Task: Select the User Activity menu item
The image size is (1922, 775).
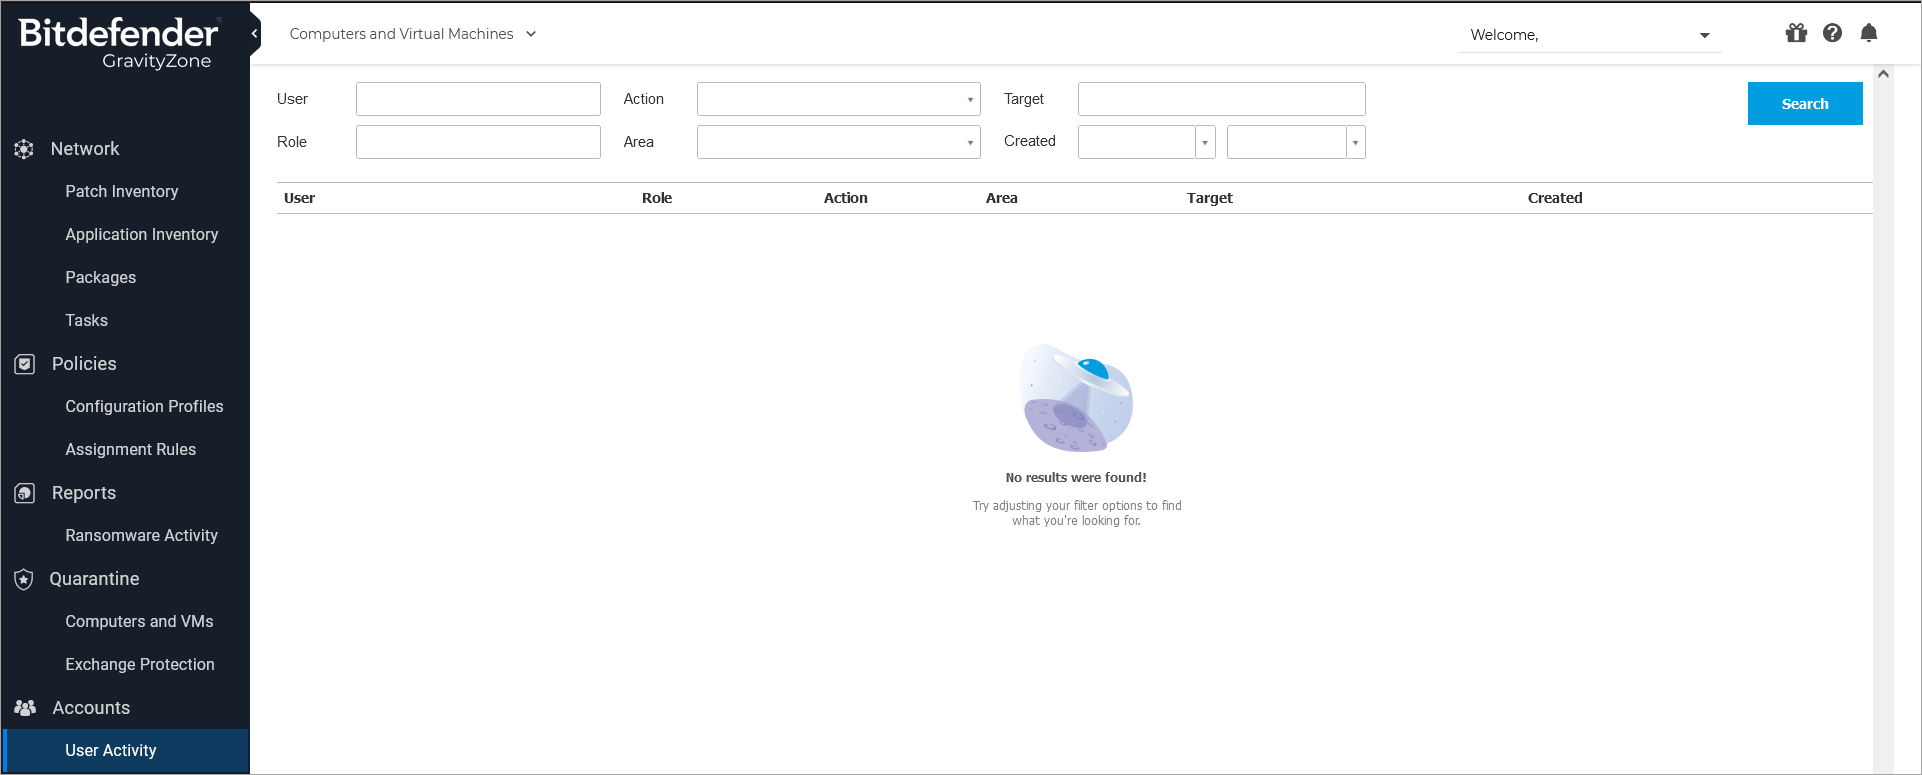Action: pos(111,751)
